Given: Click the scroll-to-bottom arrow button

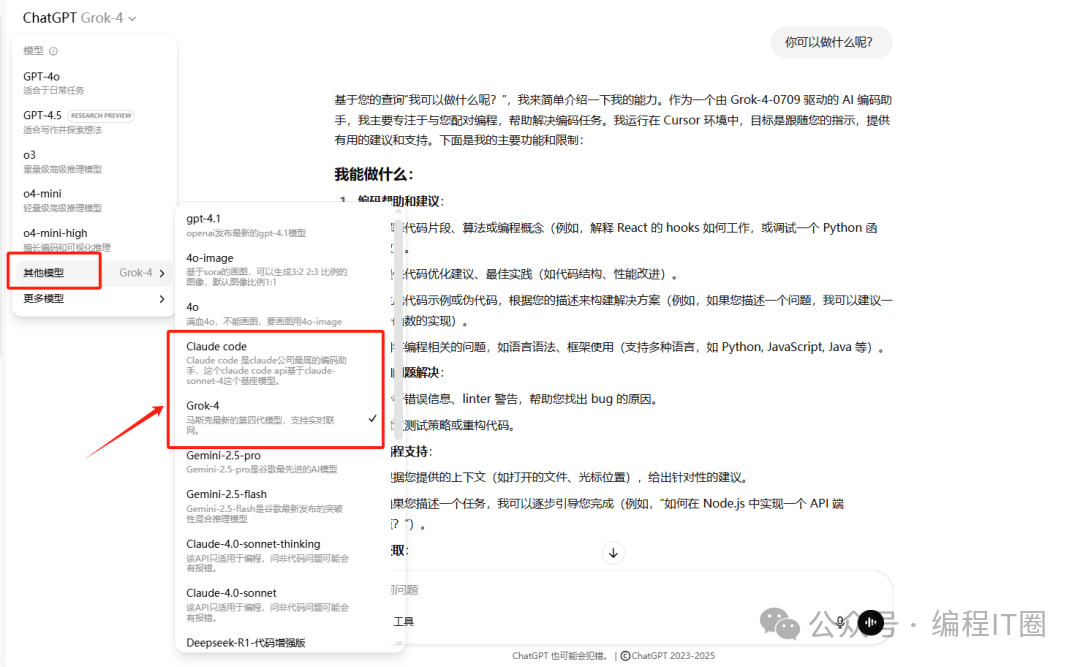Looking at the screenshot, I should pos(613,553).
